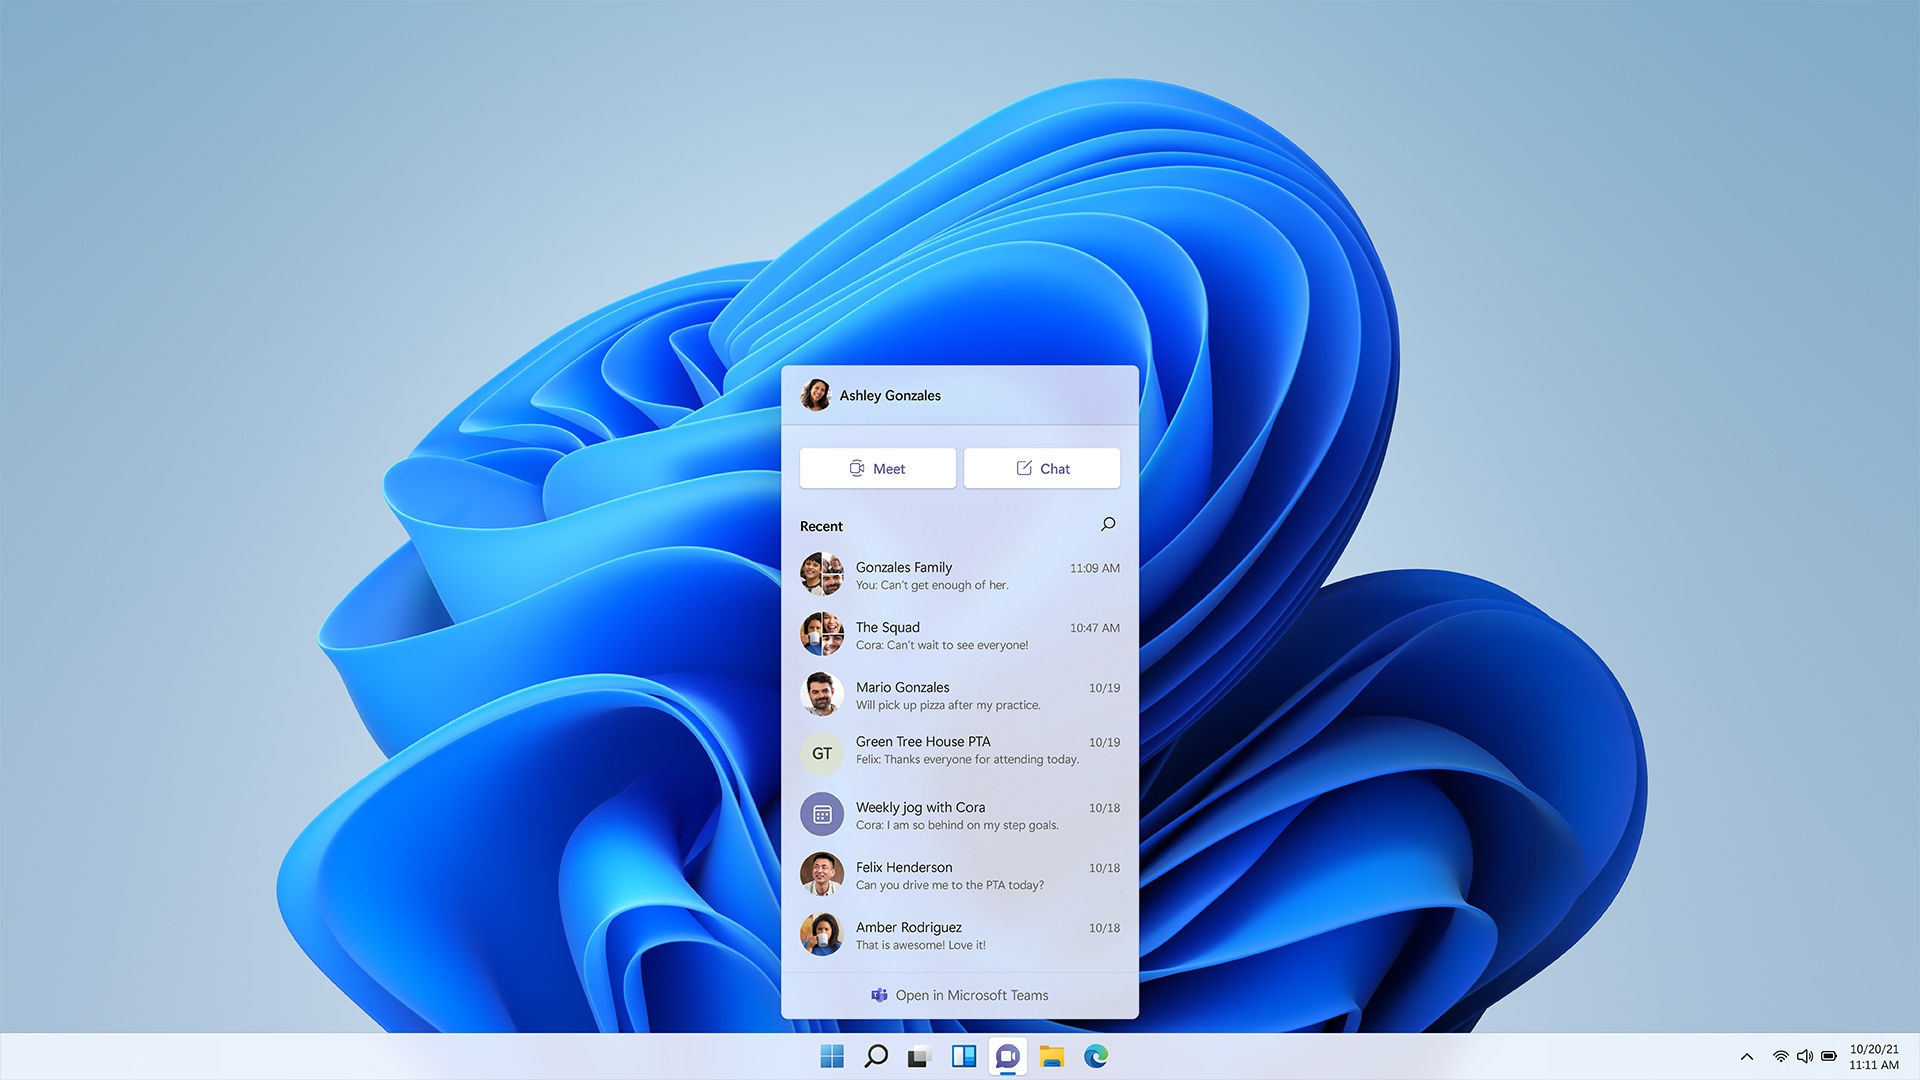
Task: Select Amber Rodriguez conversation
Action: click(x=960, y=934)
